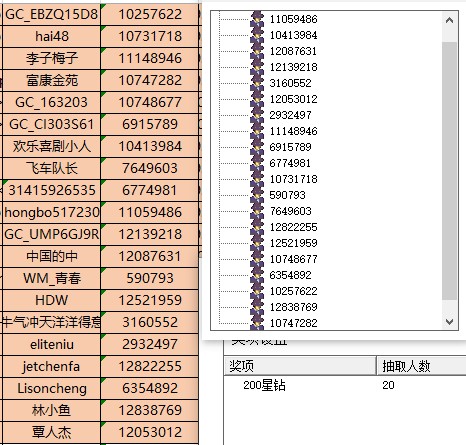Click spreadsheet cell GC_163203
The width and height of the screenshot is (466, 445).
click(x=51, y=102)
